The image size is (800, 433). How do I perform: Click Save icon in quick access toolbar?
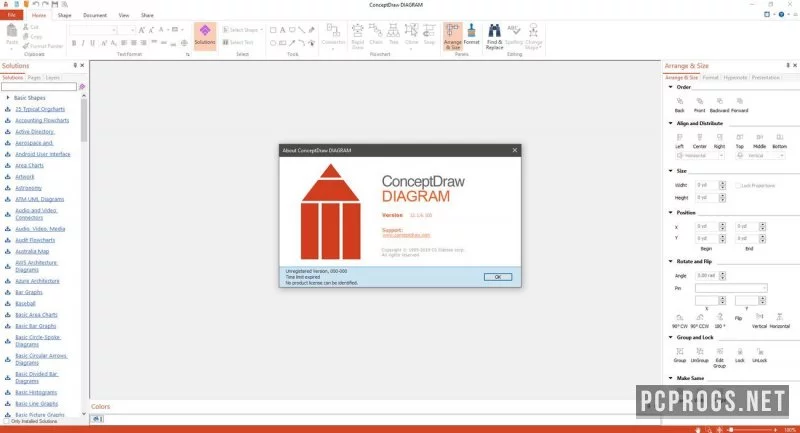point(55,4)
